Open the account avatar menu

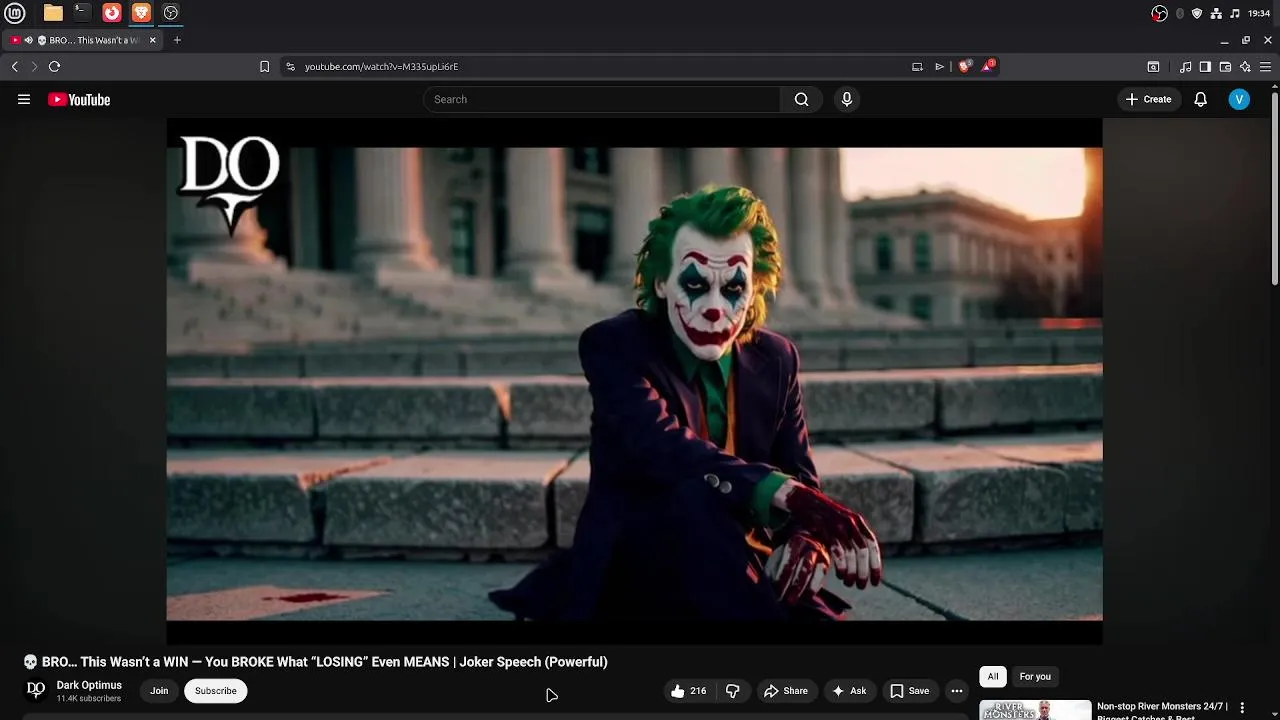pos(1239,99)
